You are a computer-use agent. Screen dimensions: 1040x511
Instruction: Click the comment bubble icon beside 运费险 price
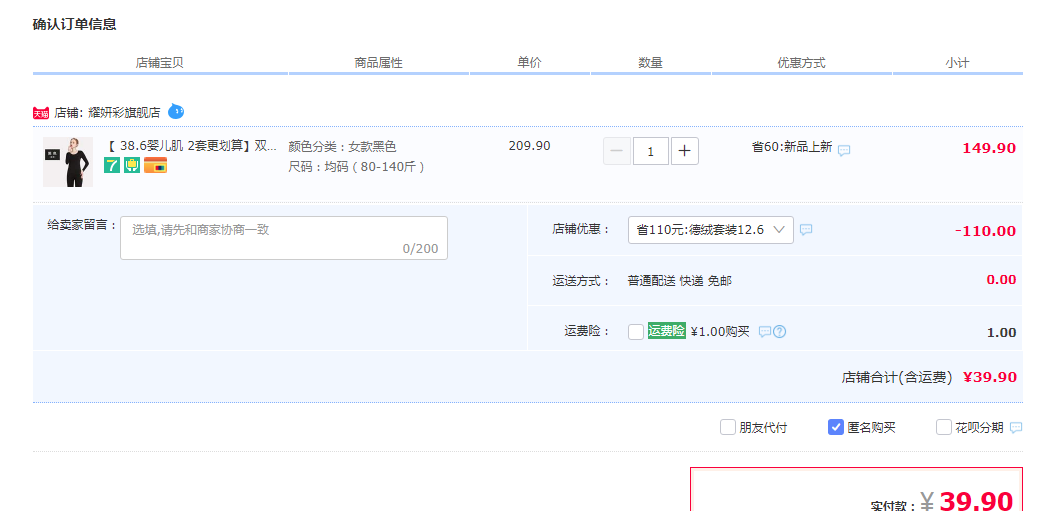pyautogui.click(x=765, y=332)
